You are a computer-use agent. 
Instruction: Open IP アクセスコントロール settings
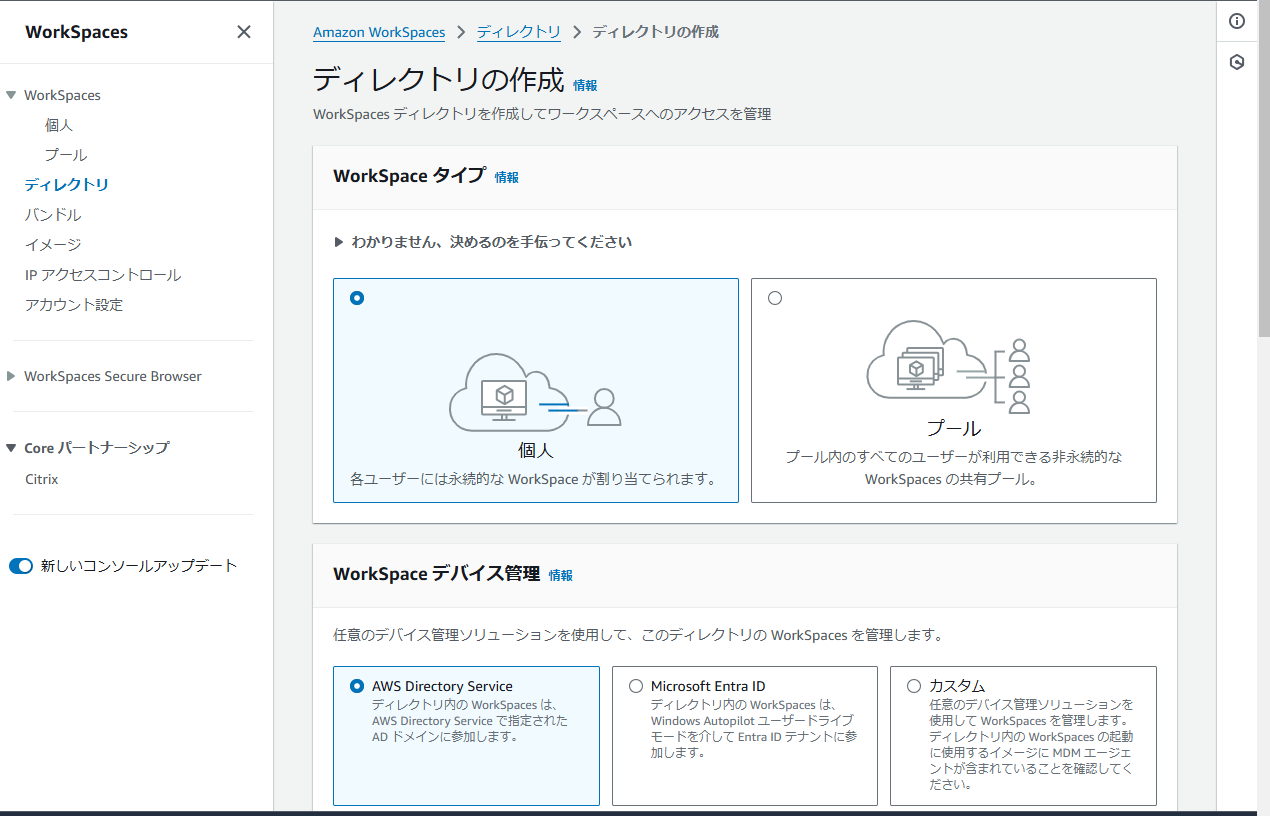pyautogui.click(x=101, y=274)
